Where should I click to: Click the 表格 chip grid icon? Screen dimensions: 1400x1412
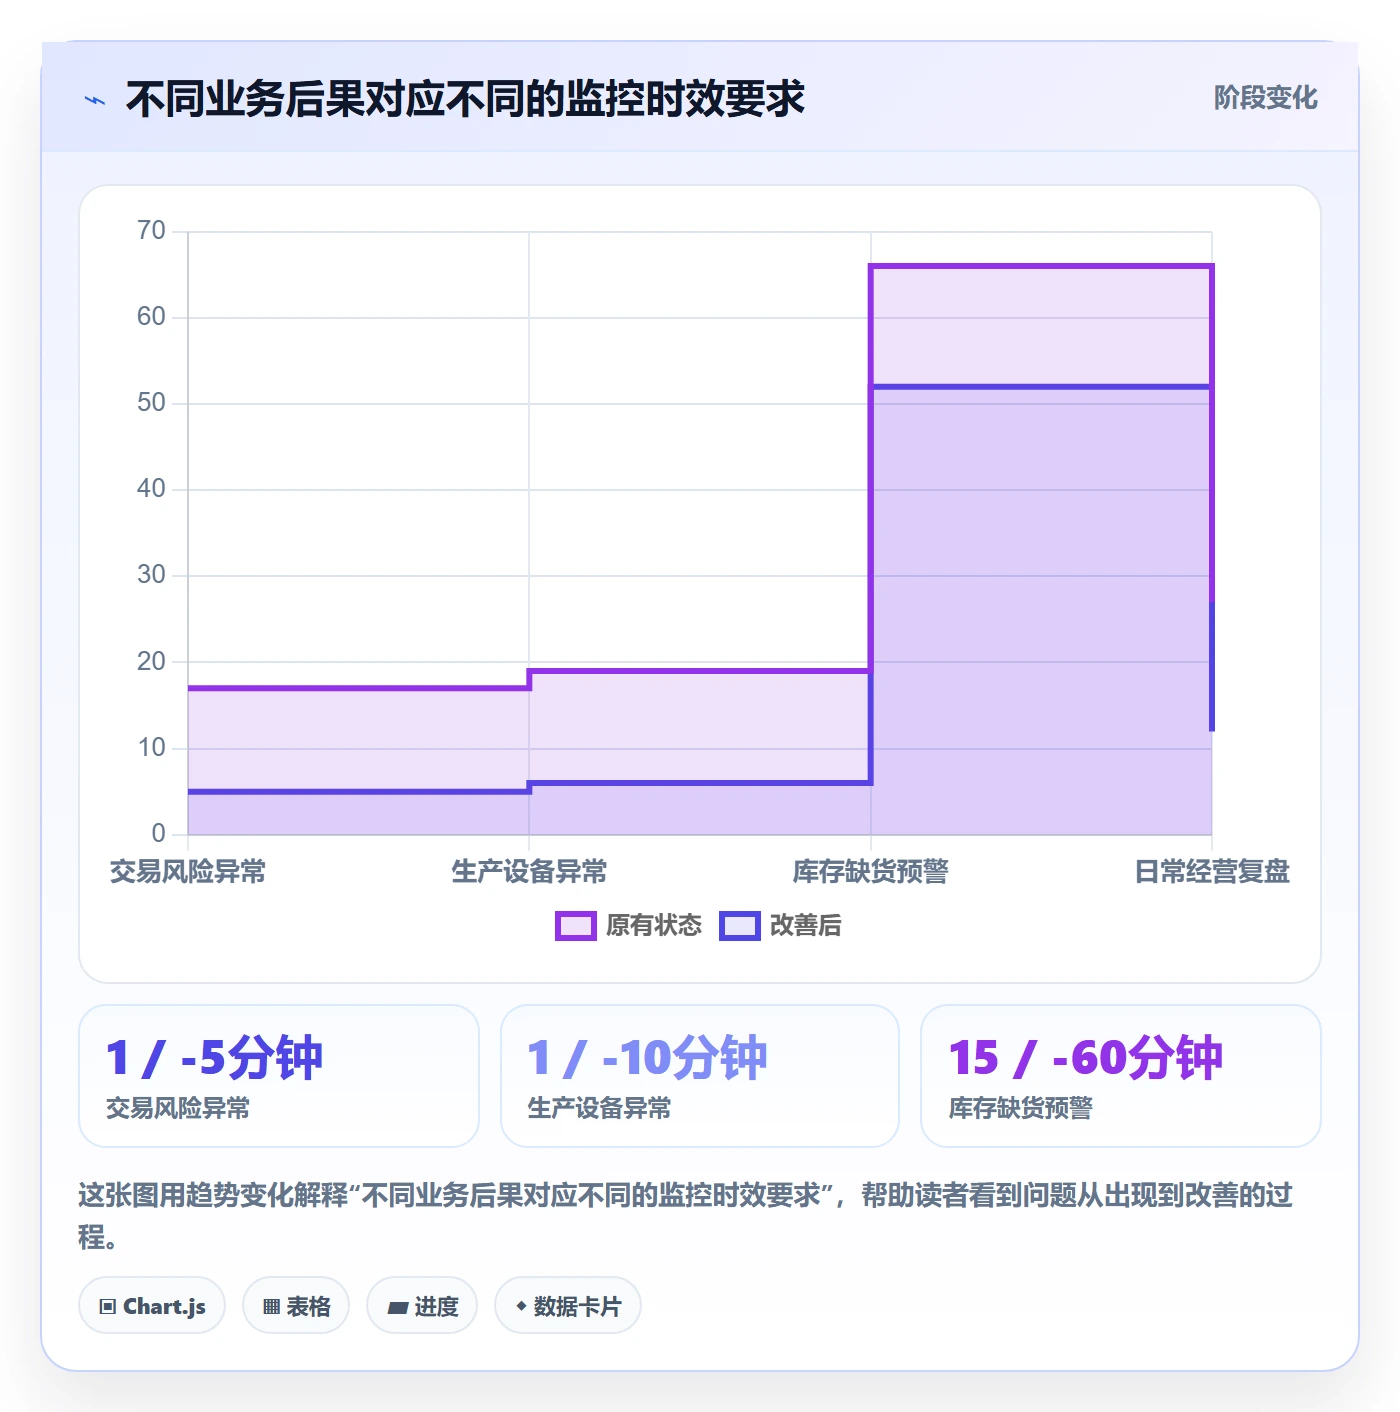tap(271, 1306)
